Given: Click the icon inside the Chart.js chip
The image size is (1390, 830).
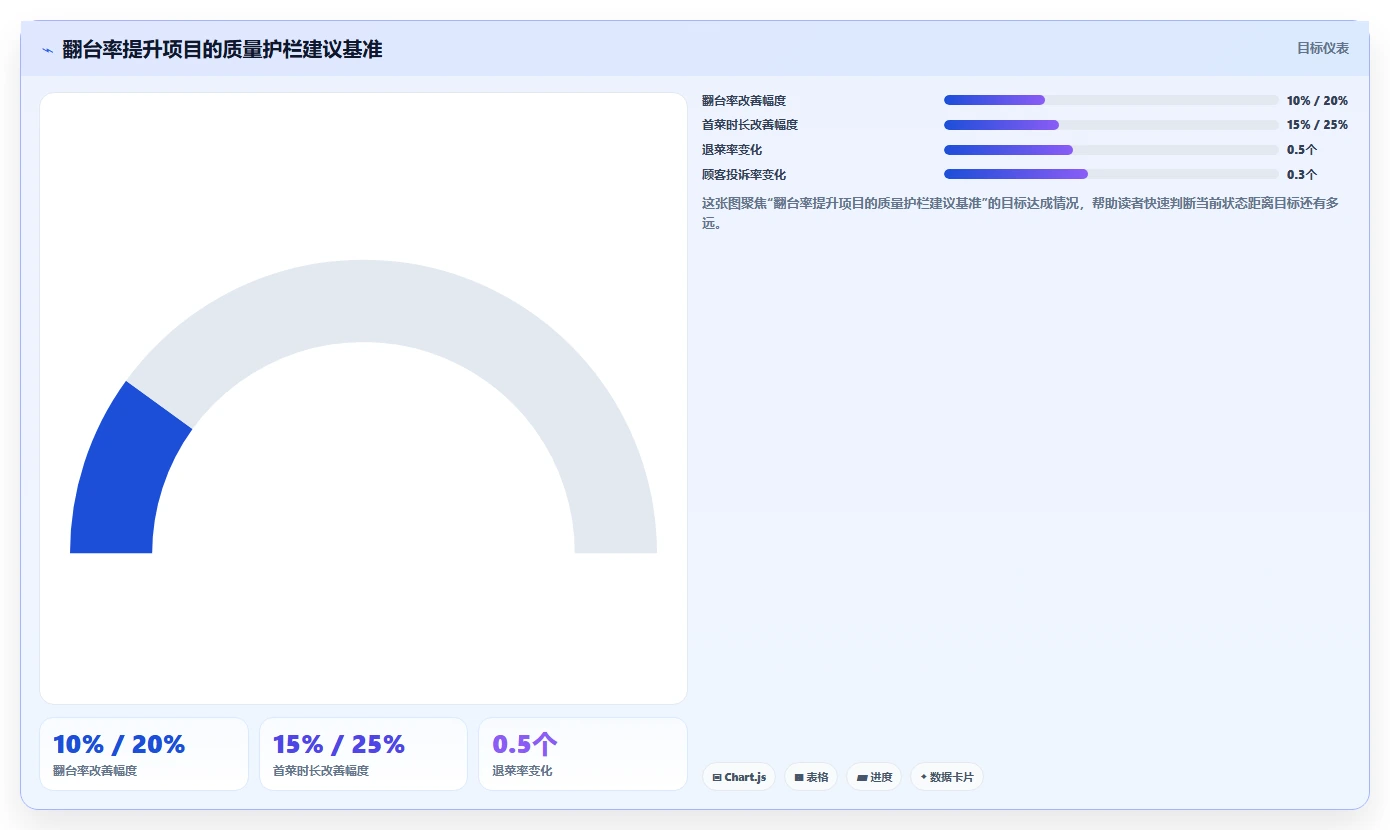Looking at the screenshot, I should click(717, 777).
